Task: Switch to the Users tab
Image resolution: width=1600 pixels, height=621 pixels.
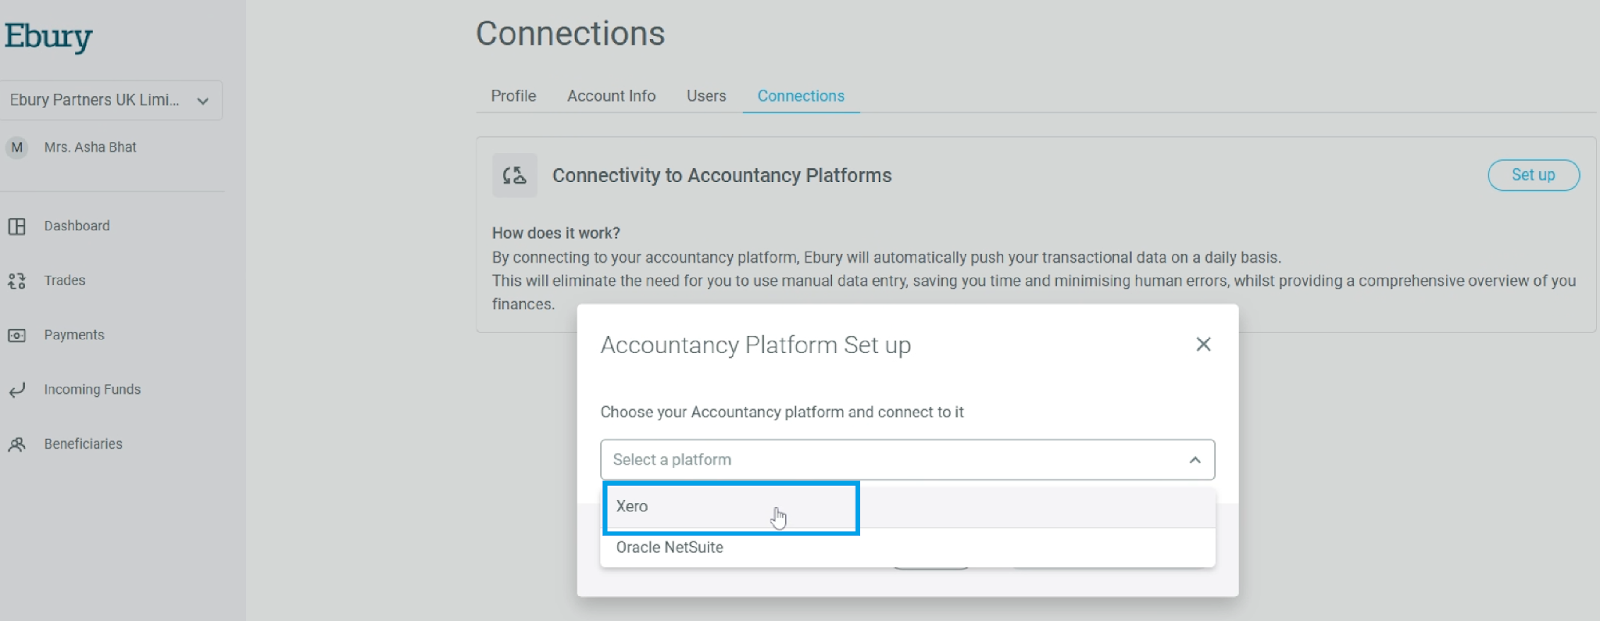Action: 706,96
